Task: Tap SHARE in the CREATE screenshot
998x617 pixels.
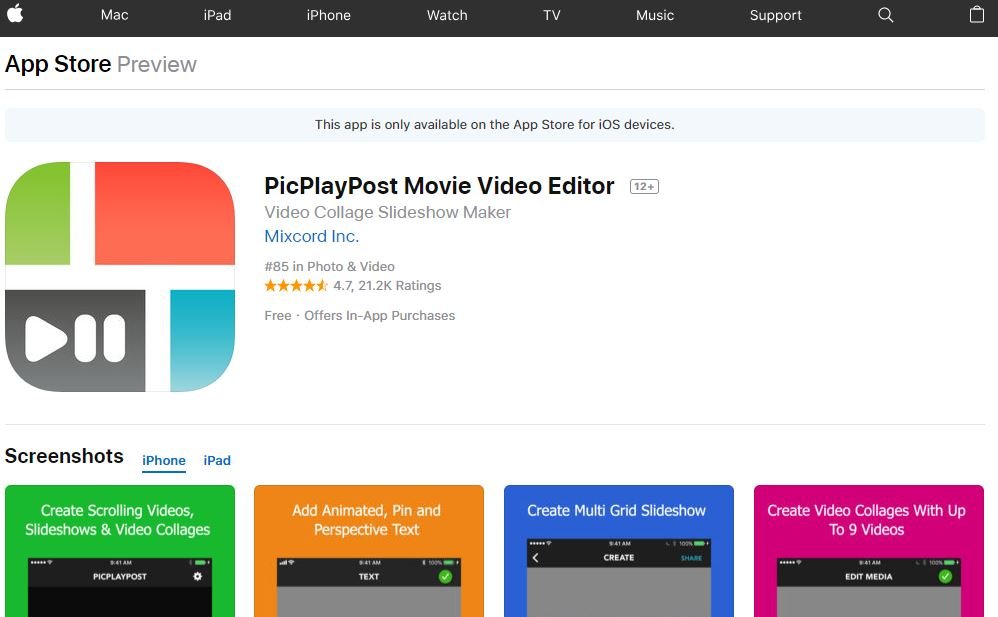Action: (x=691, y=558)
